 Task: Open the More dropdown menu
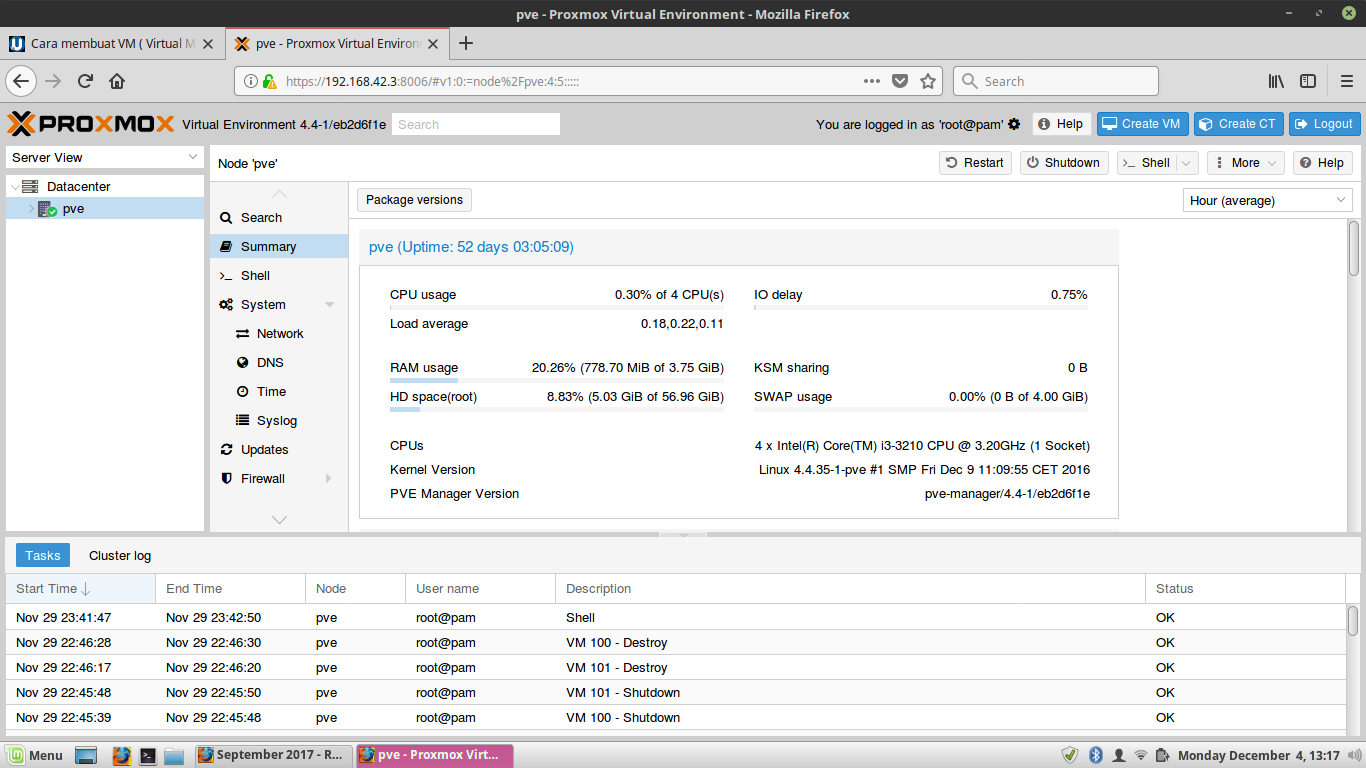[1245, 163]
